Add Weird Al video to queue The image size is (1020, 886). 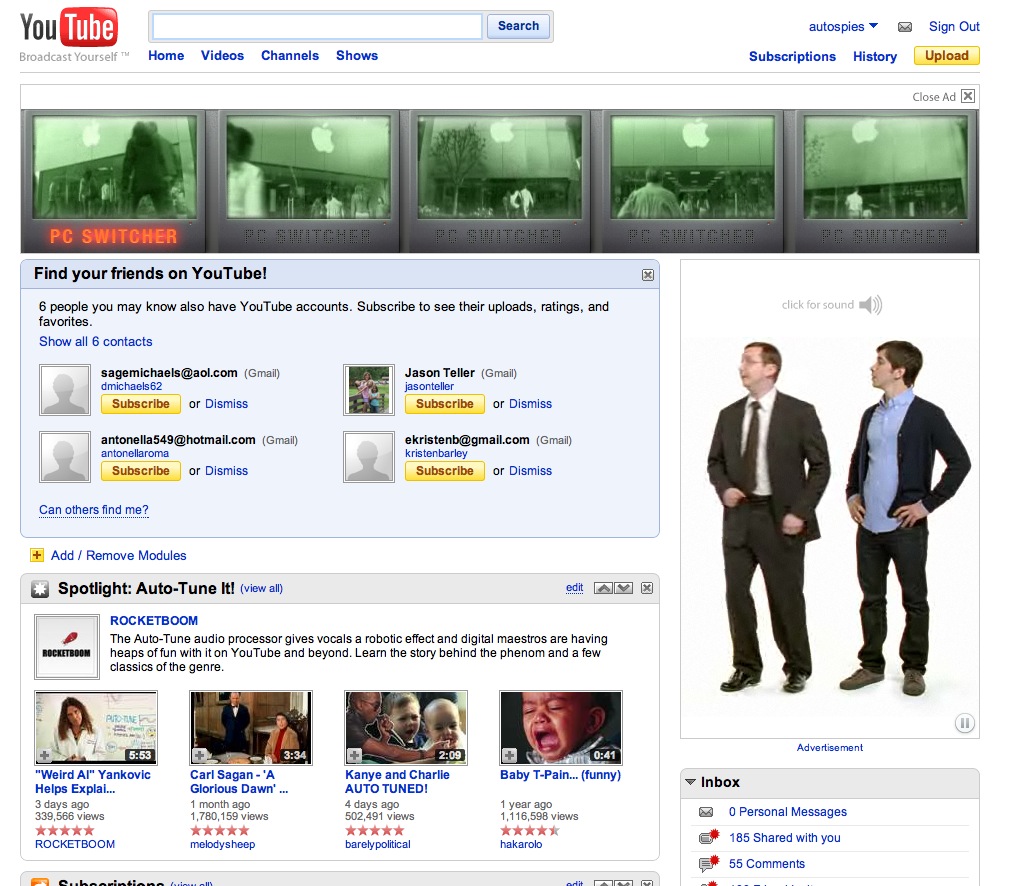click(44, 755)
